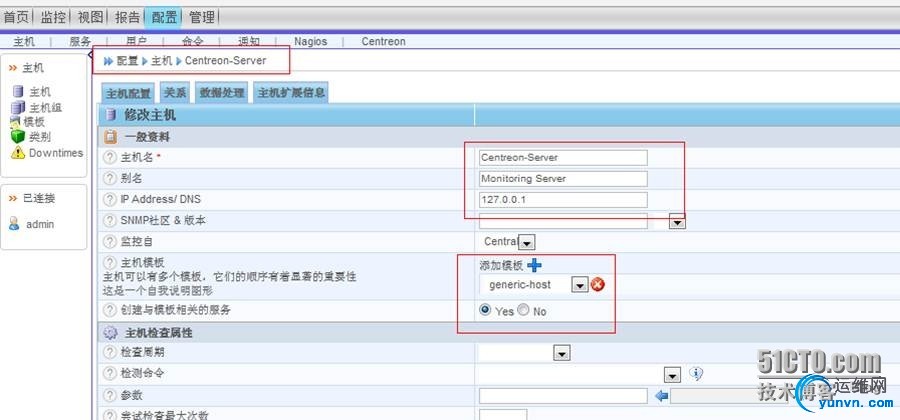
Task: Open the 管理 top menu
Action: pos(201,17)
